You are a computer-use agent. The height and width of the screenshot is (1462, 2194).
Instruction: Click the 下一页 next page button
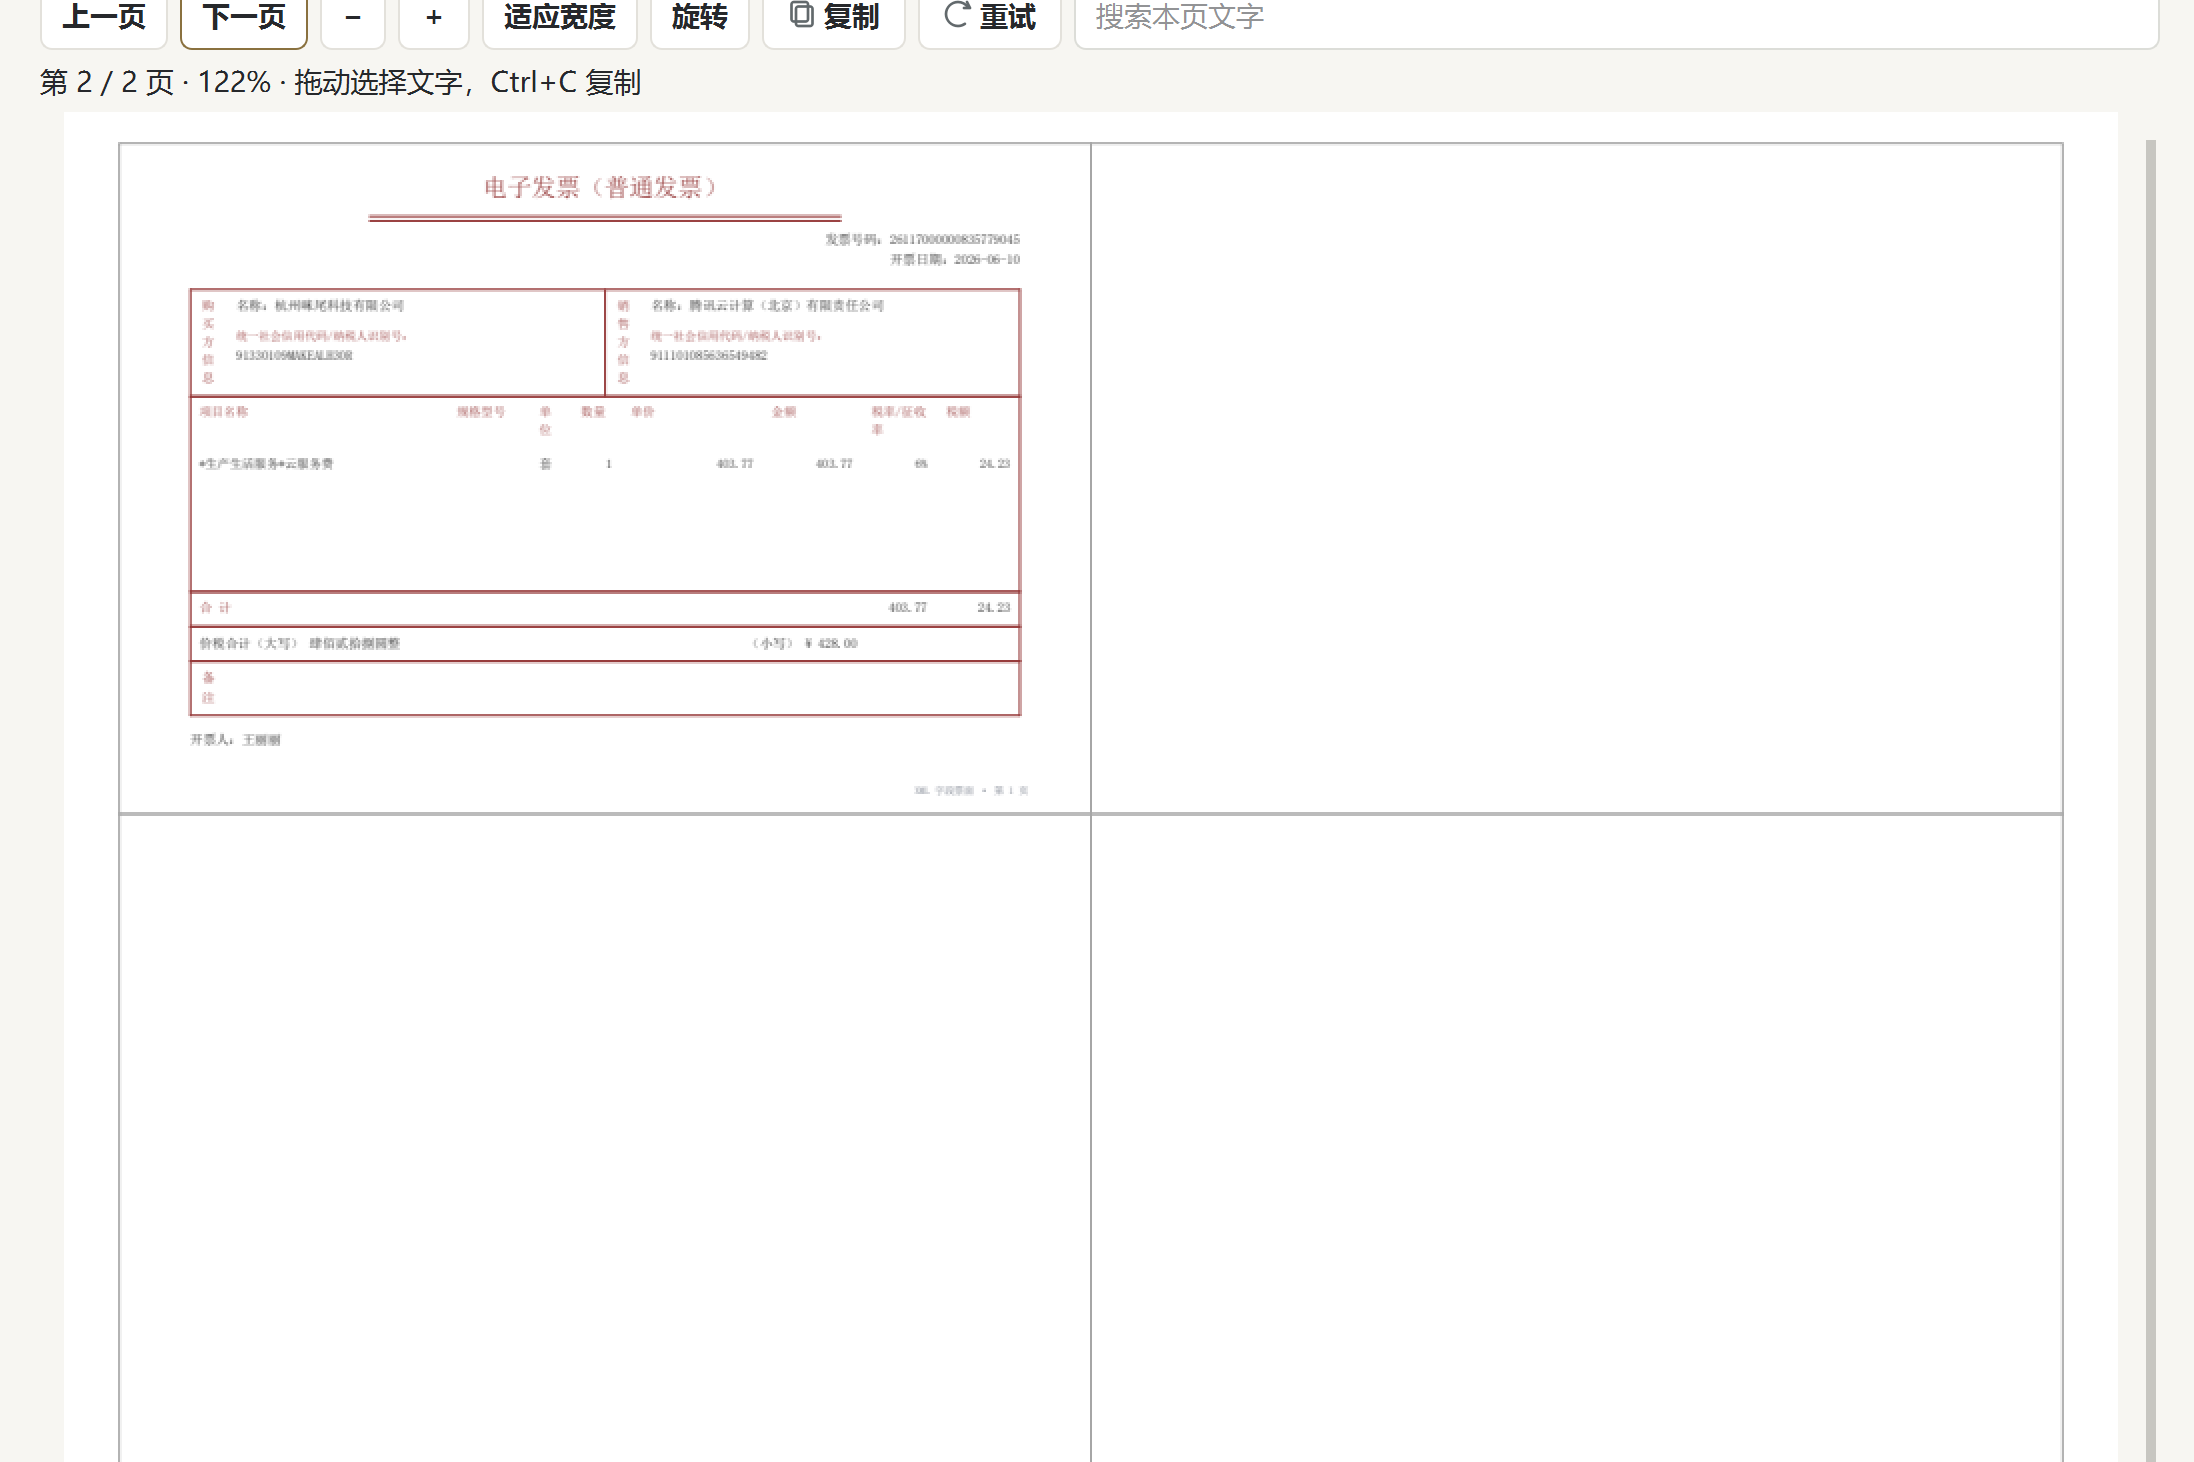click(244, 18)
